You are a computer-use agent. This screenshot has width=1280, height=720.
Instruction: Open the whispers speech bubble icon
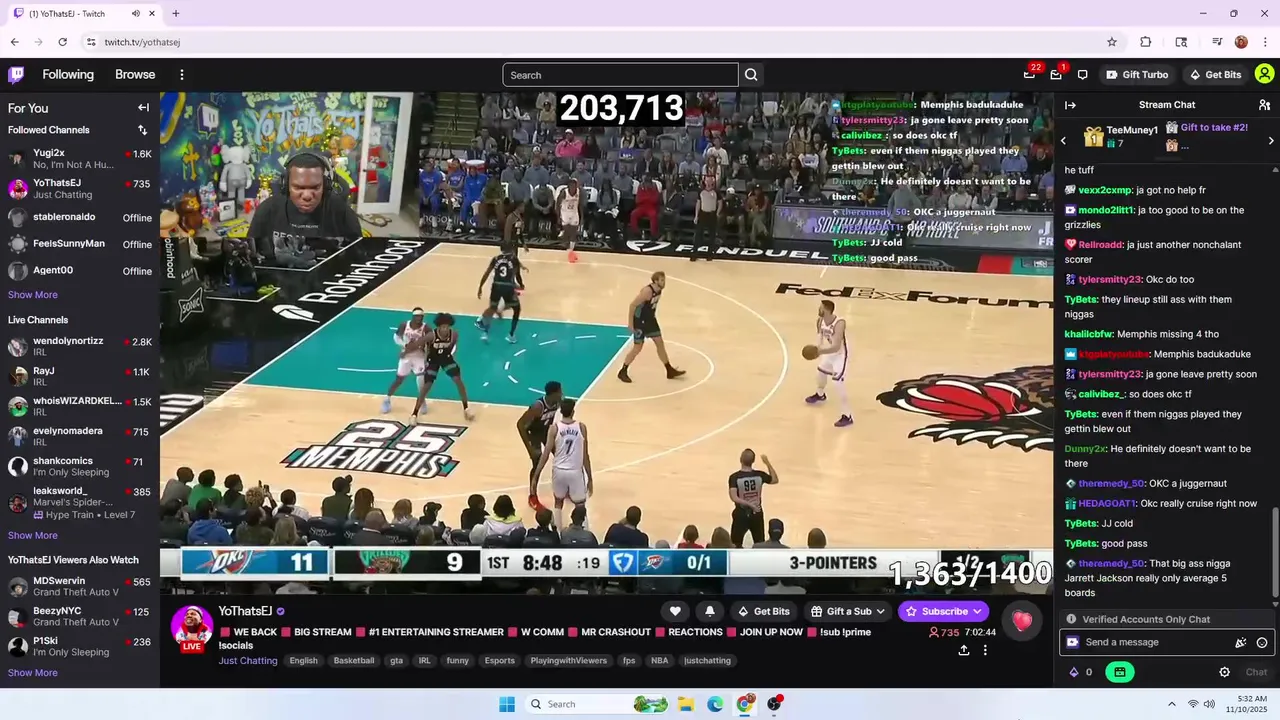pyautogui.click(x=1082, y=75)
